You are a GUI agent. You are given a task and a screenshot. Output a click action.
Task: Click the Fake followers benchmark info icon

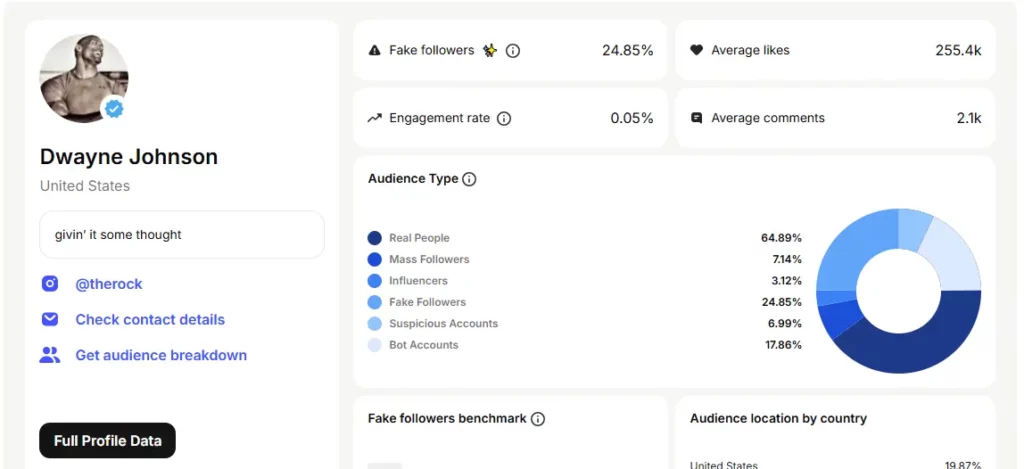[x=537, y=419]
